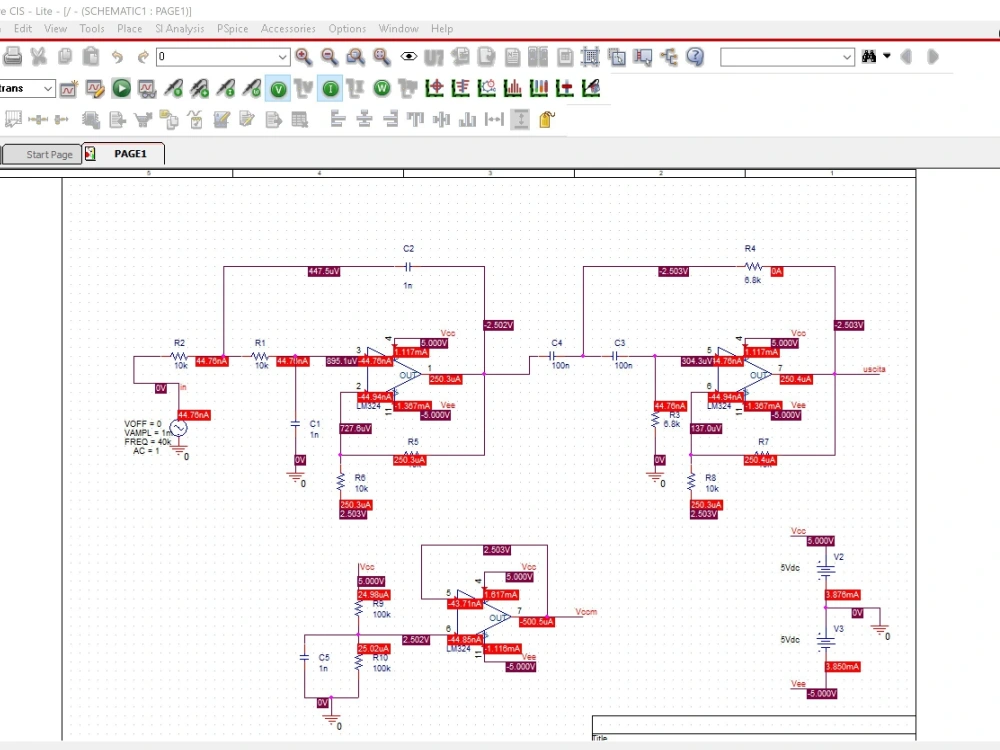Open the part selection combo box showing 0
Screen dimensions: 1000x750
pos(223,57)
